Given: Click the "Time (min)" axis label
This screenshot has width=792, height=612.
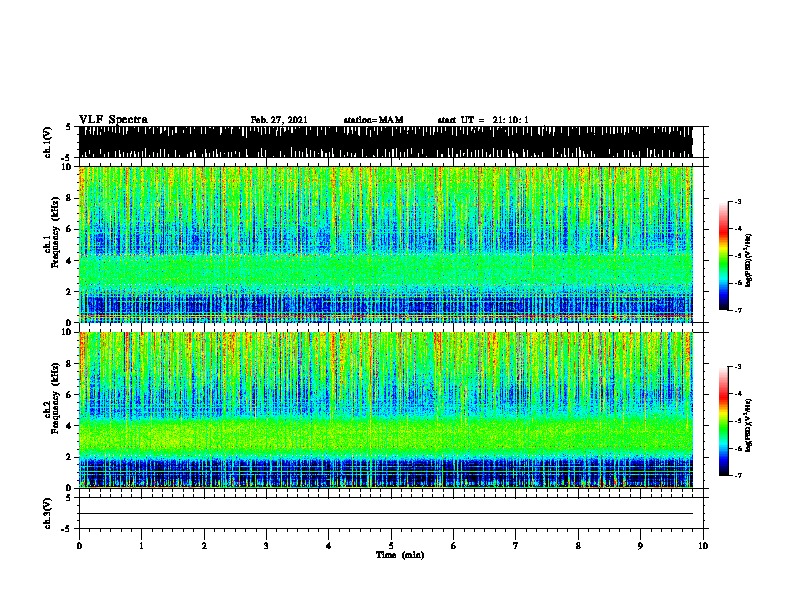Looking at the screenshot, I should pos(400,555).
